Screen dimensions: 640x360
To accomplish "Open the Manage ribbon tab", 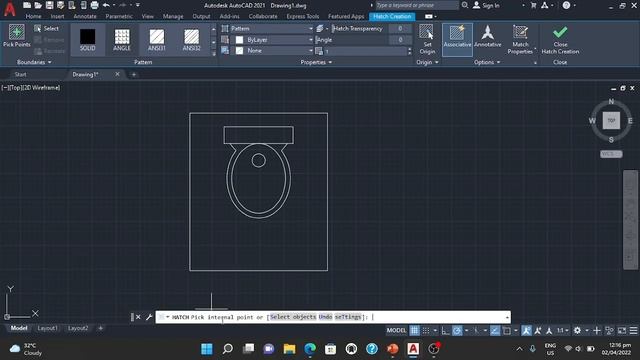I will [173, 16].
